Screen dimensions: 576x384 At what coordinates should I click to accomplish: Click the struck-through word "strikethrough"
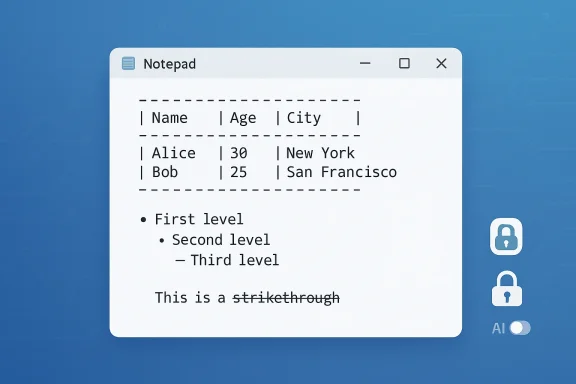[286, 298]
